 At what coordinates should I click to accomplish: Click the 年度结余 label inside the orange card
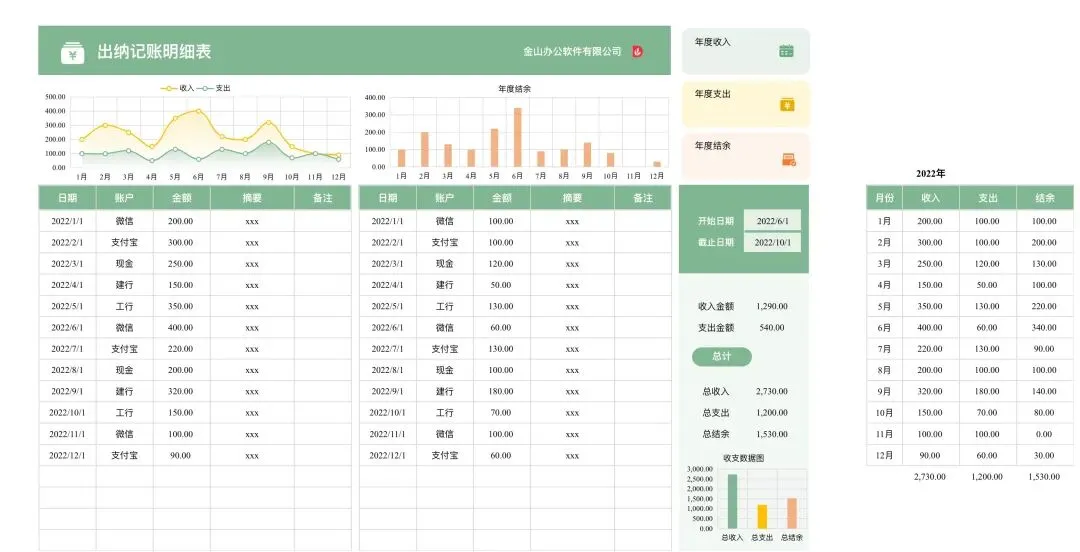pyautogui.click(x=712, y=145)
